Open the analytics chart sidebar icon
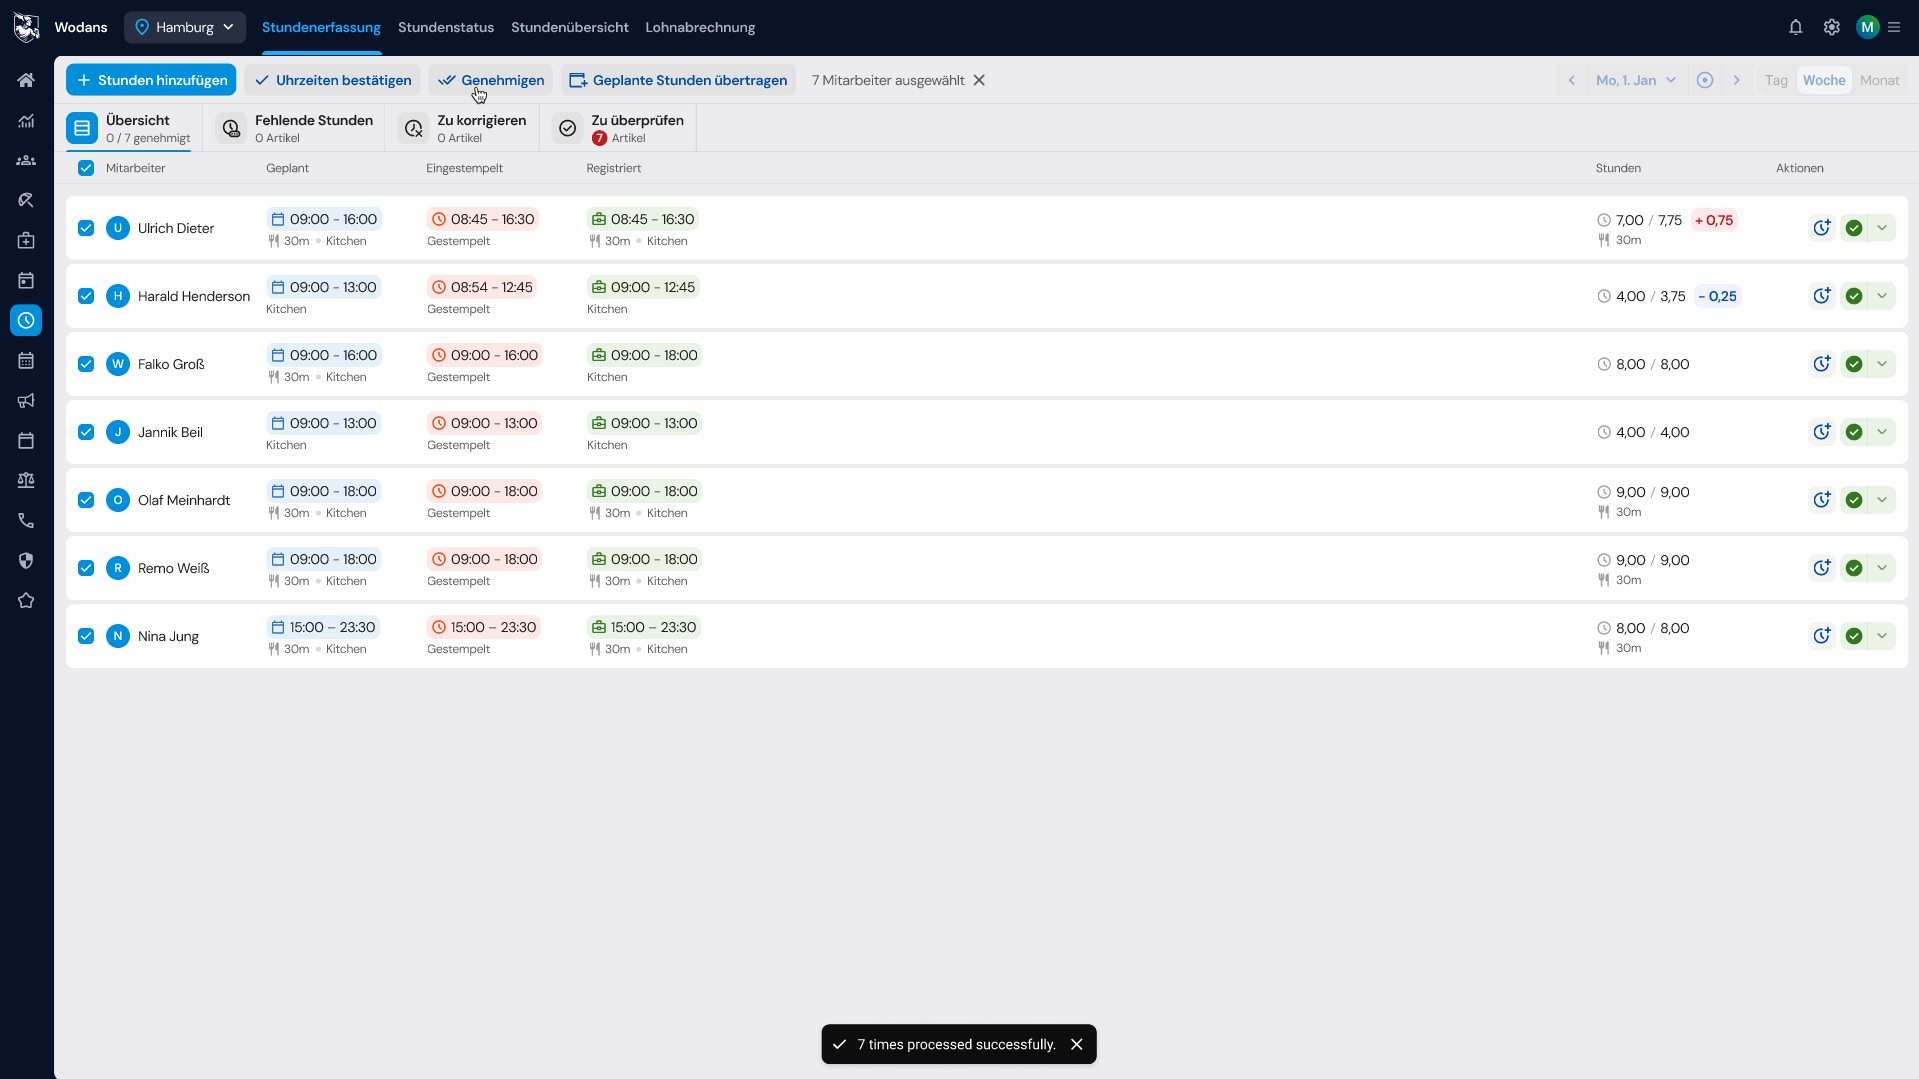Viewport: 1919px width, 1079px height. pos(26,120)
